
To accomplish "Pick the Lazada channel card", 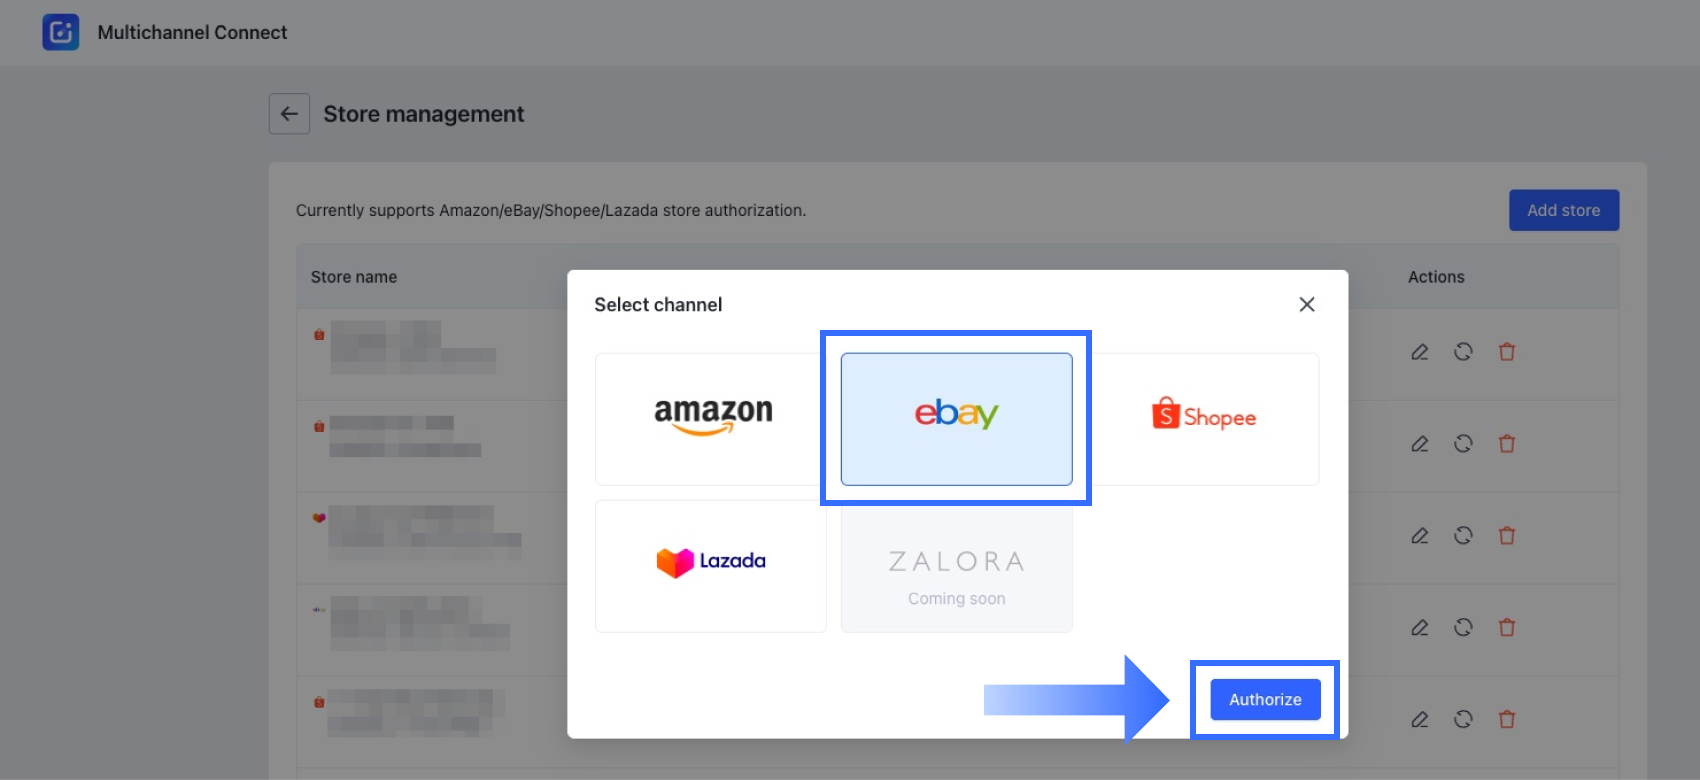I will 711,565.
